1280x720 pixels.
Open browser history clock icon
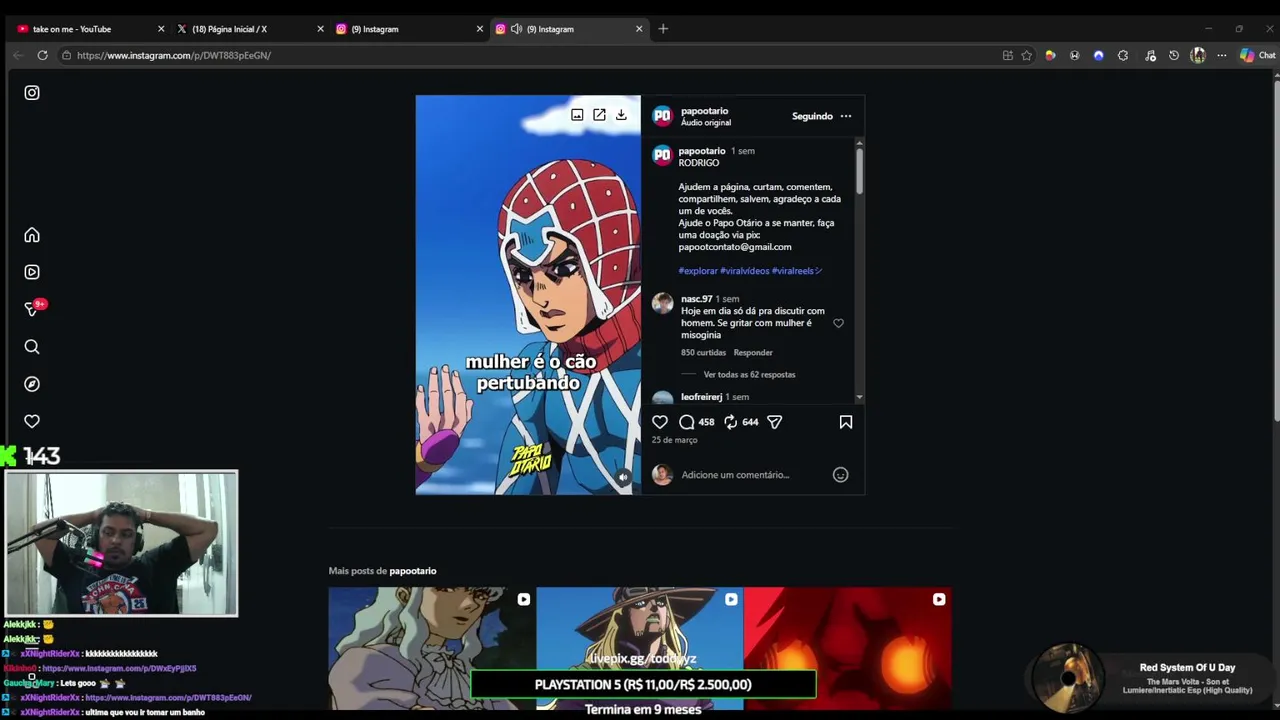pyautogui.click(x=1174, y=55)
